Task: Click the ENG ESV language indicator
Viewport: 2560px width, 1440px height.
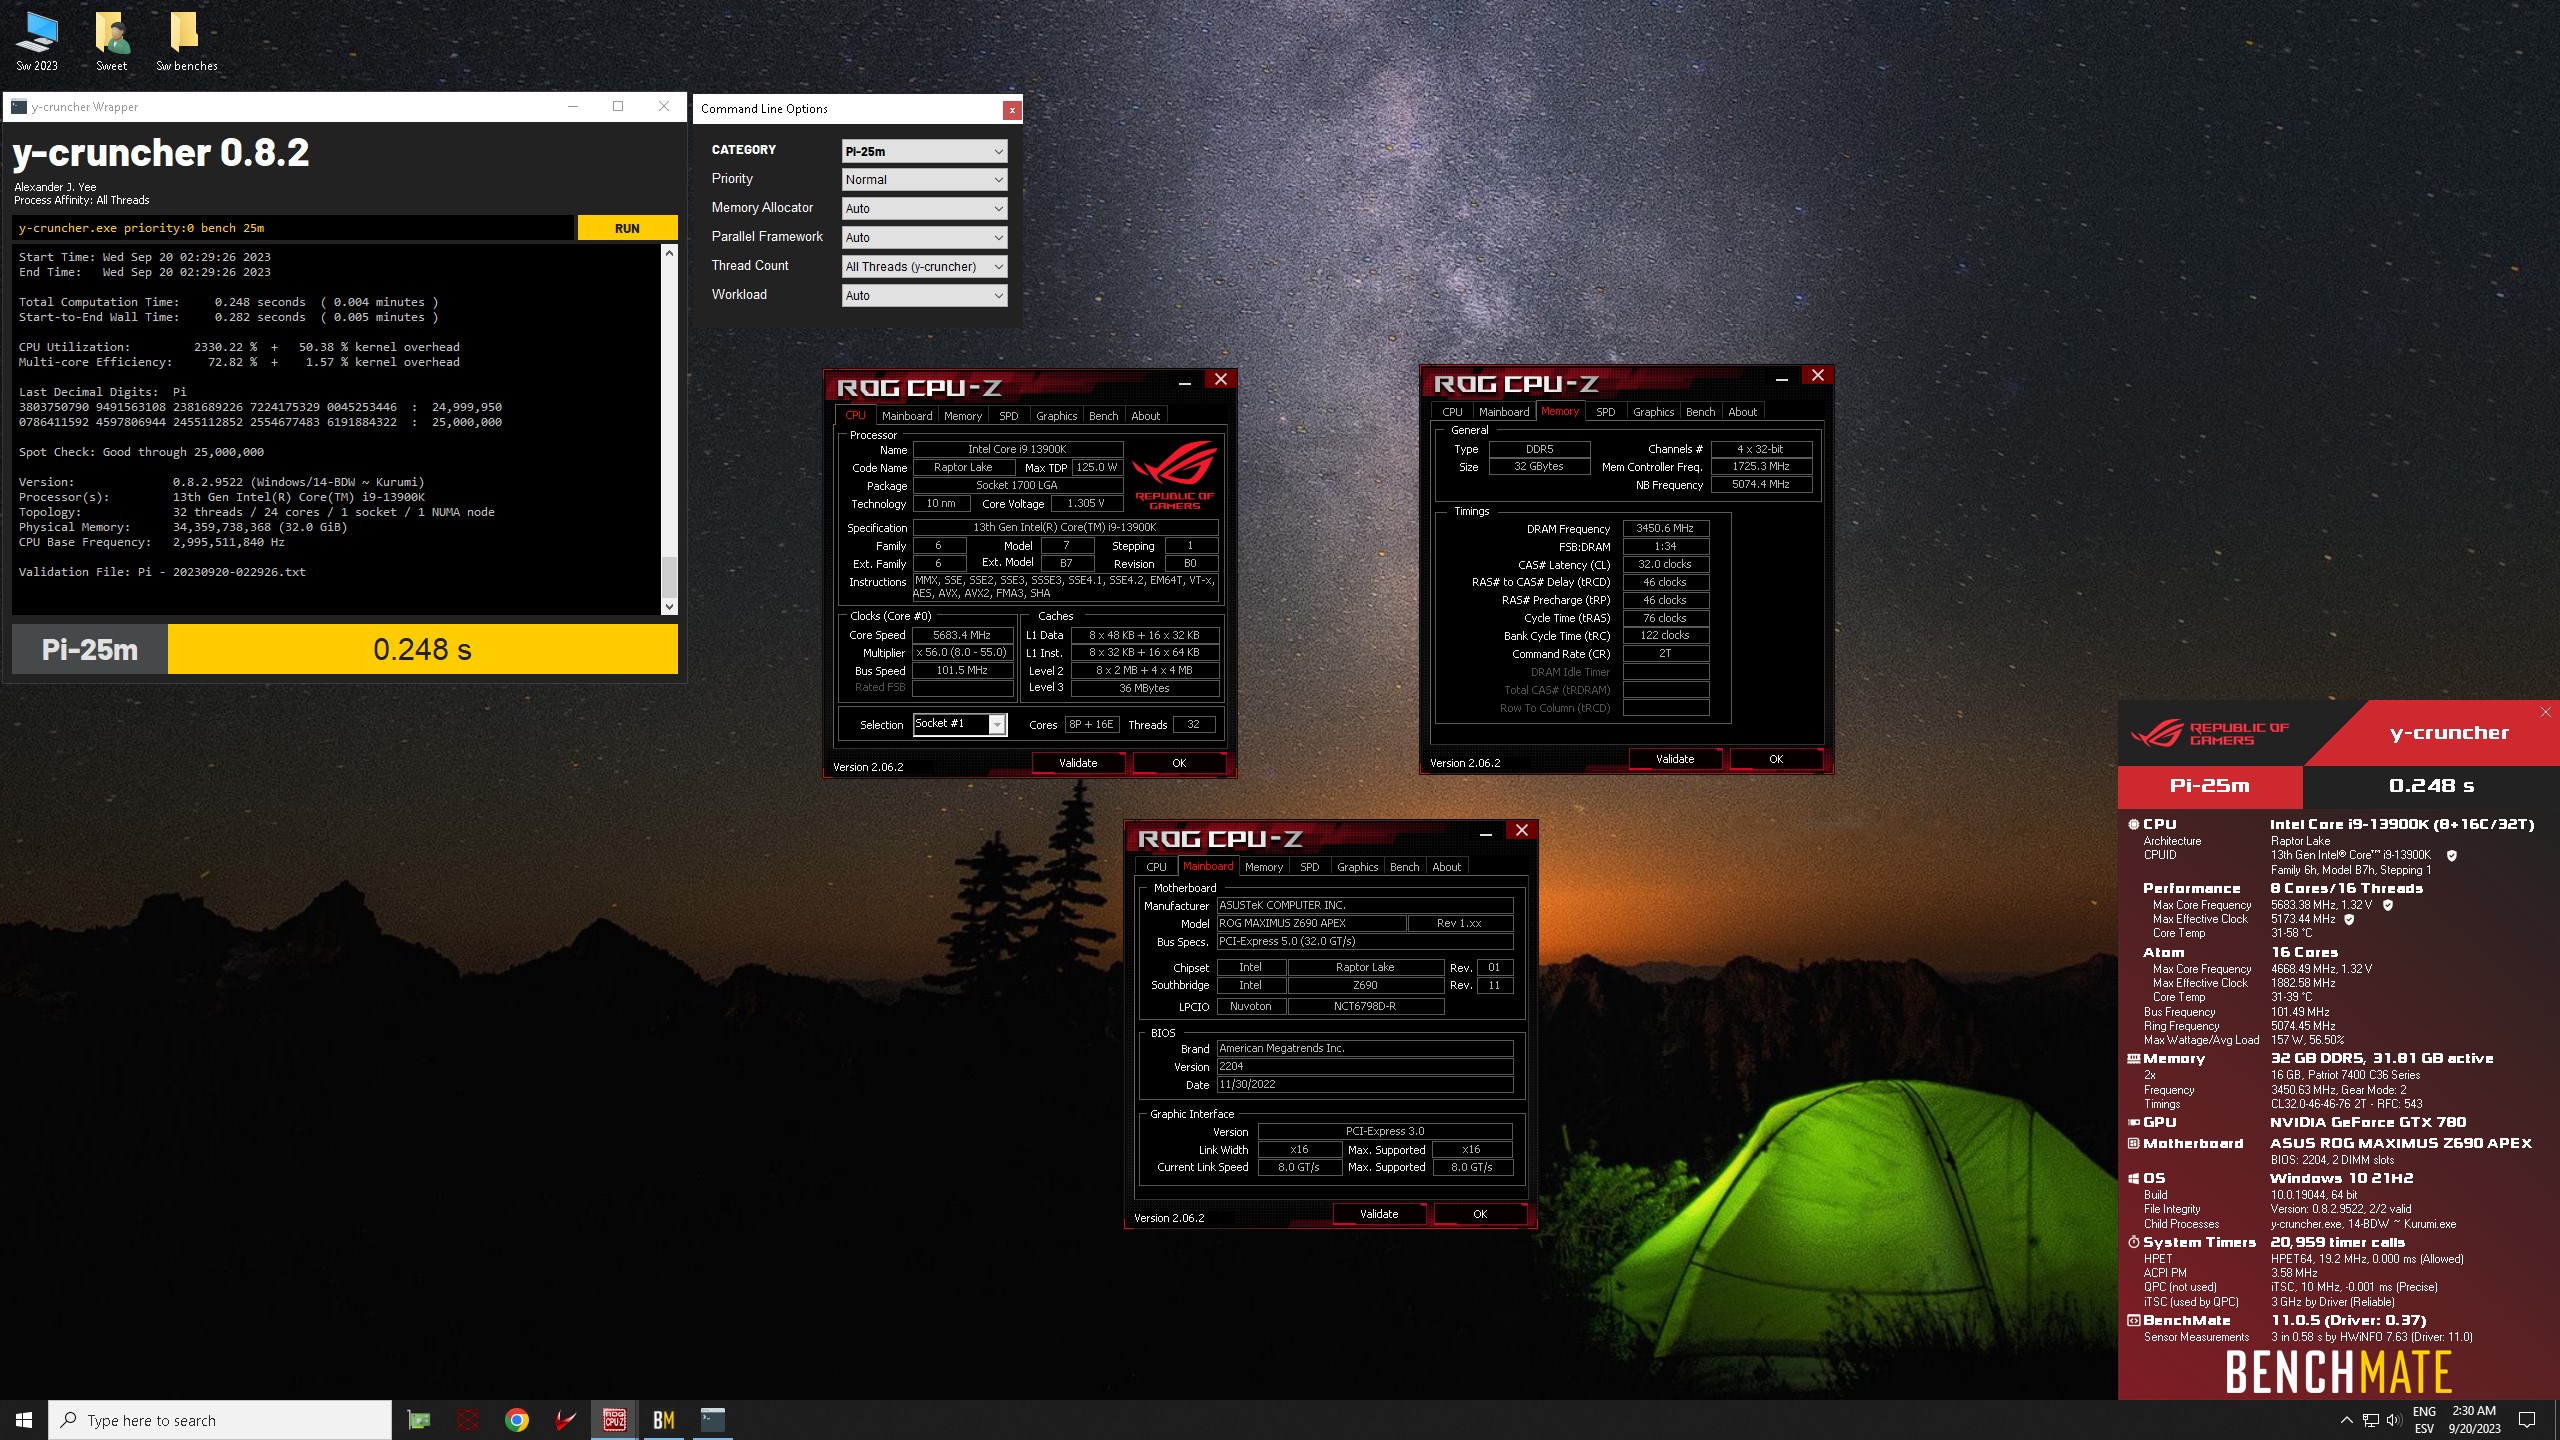Action: [x=2424, y=1420]
